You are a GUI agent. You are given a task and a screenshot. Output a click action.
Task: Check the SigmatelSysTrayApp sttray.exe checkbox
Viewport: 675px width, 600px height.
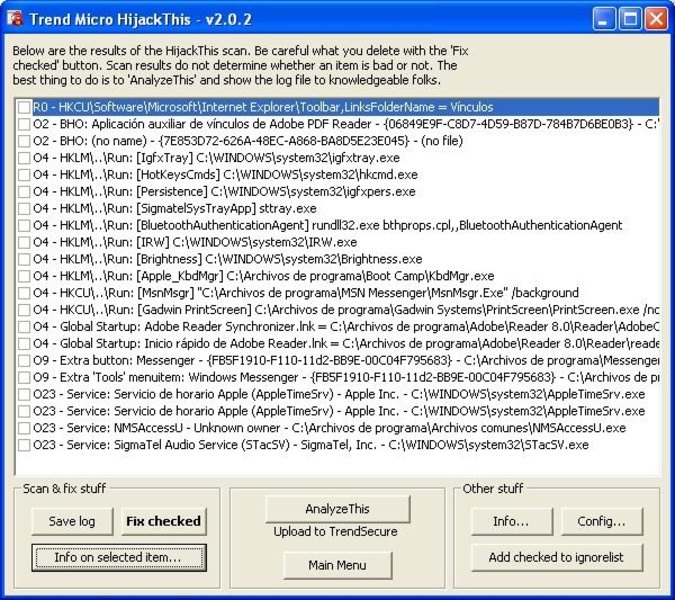(x=24, y=208)
